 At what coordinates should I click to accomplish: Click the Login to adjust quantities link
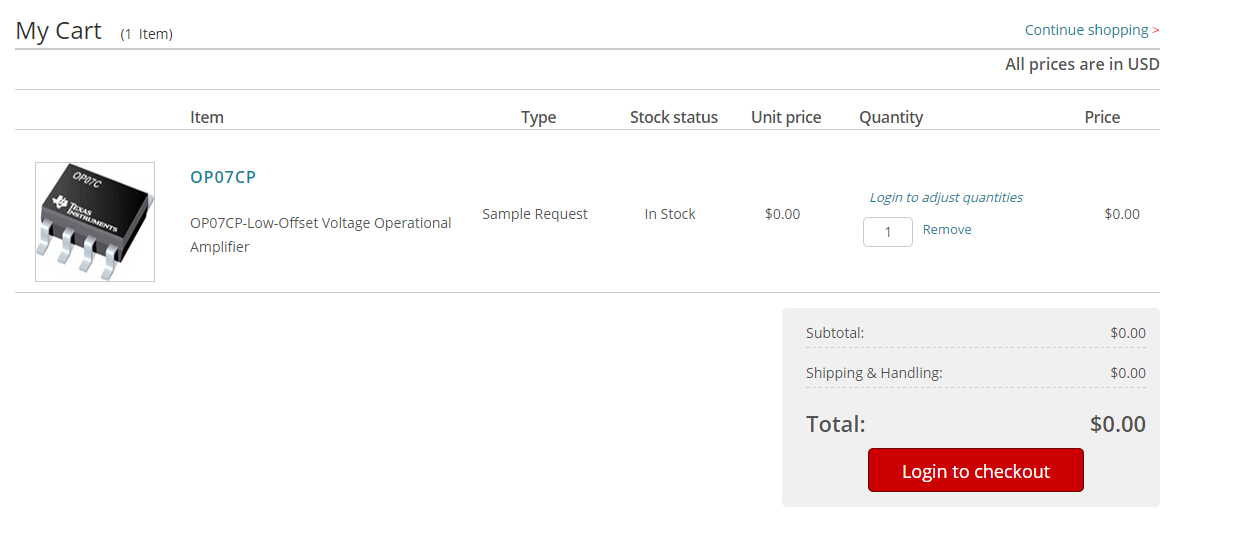click(946, 198)
